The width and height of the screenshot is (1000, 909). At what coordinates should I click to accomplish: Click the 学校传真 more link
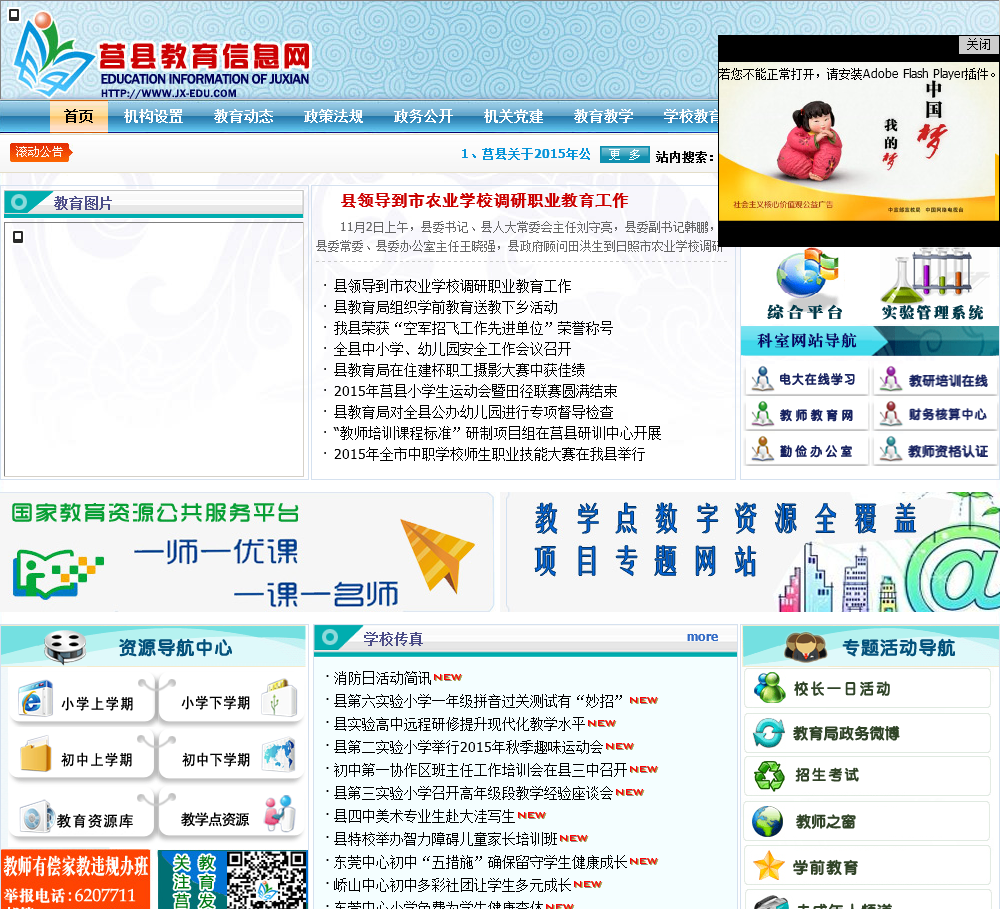click(x=702, y=637)
